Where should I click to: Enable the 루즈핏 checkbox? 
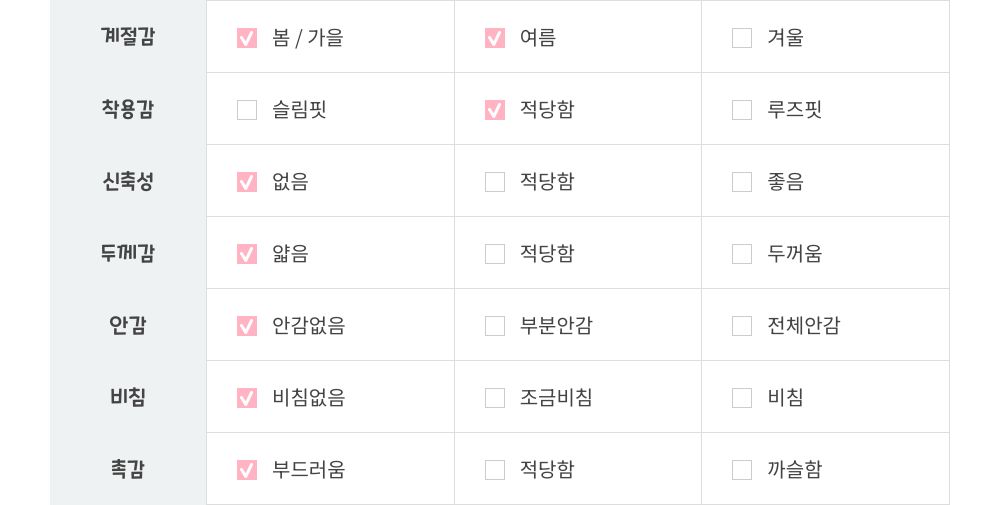pyautogui.click(x=742, y=110)
